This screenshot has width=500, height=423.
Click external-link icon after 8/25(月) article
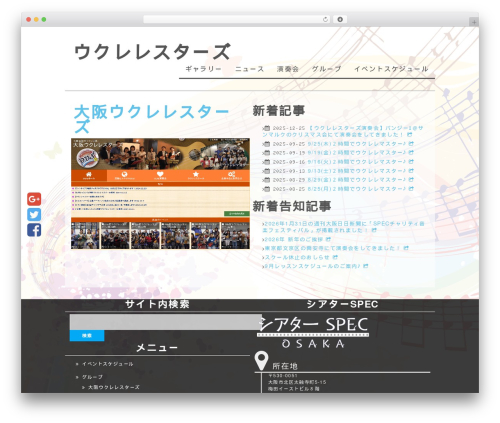(411, 188)
